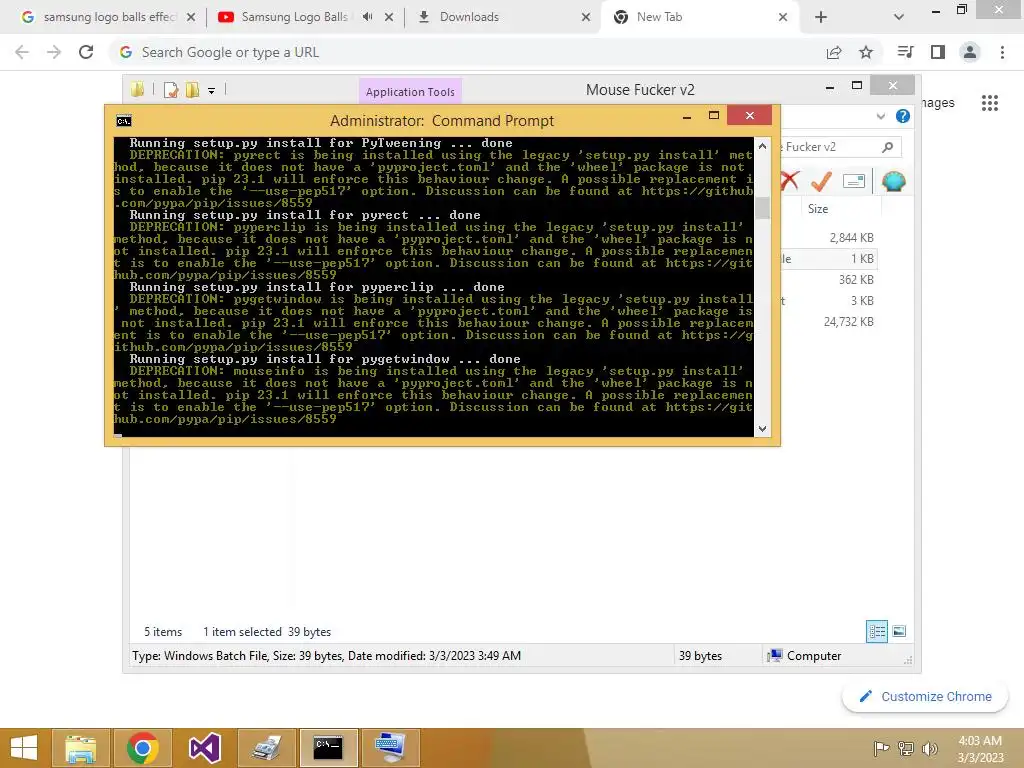The height and width of the screenshot is (768, 1024).
Task: Click the red X delete icon in Explorer
Action: (789, 181)
